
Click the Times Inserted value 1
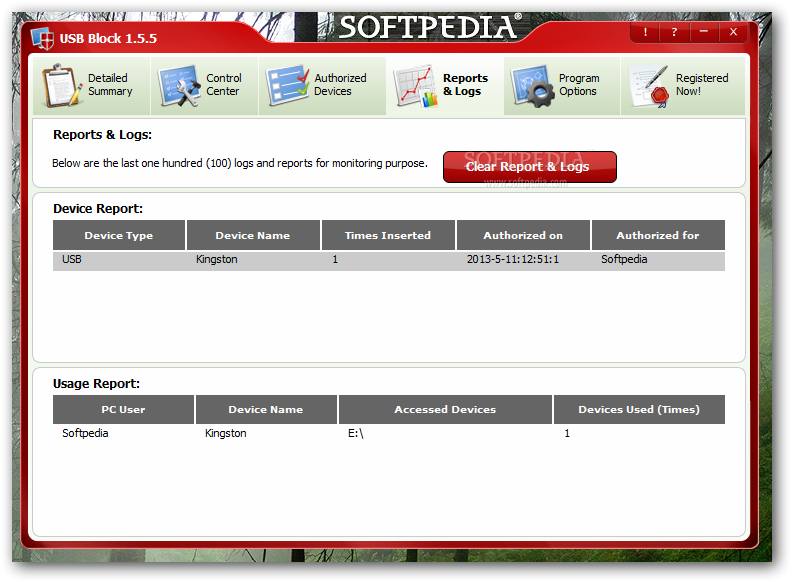335,260
